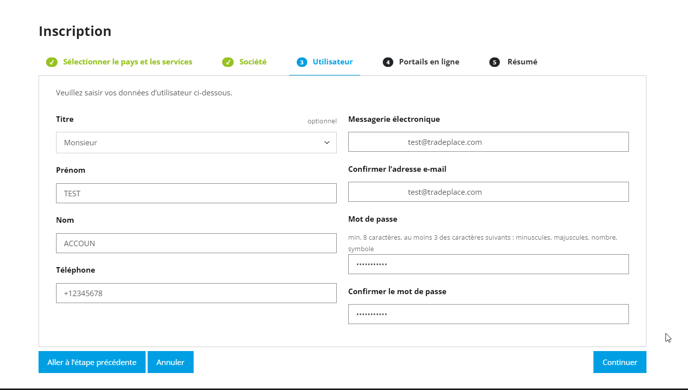The image size is (688, 390).
Task: Focus the Mot de passe field
Action: 488,264
